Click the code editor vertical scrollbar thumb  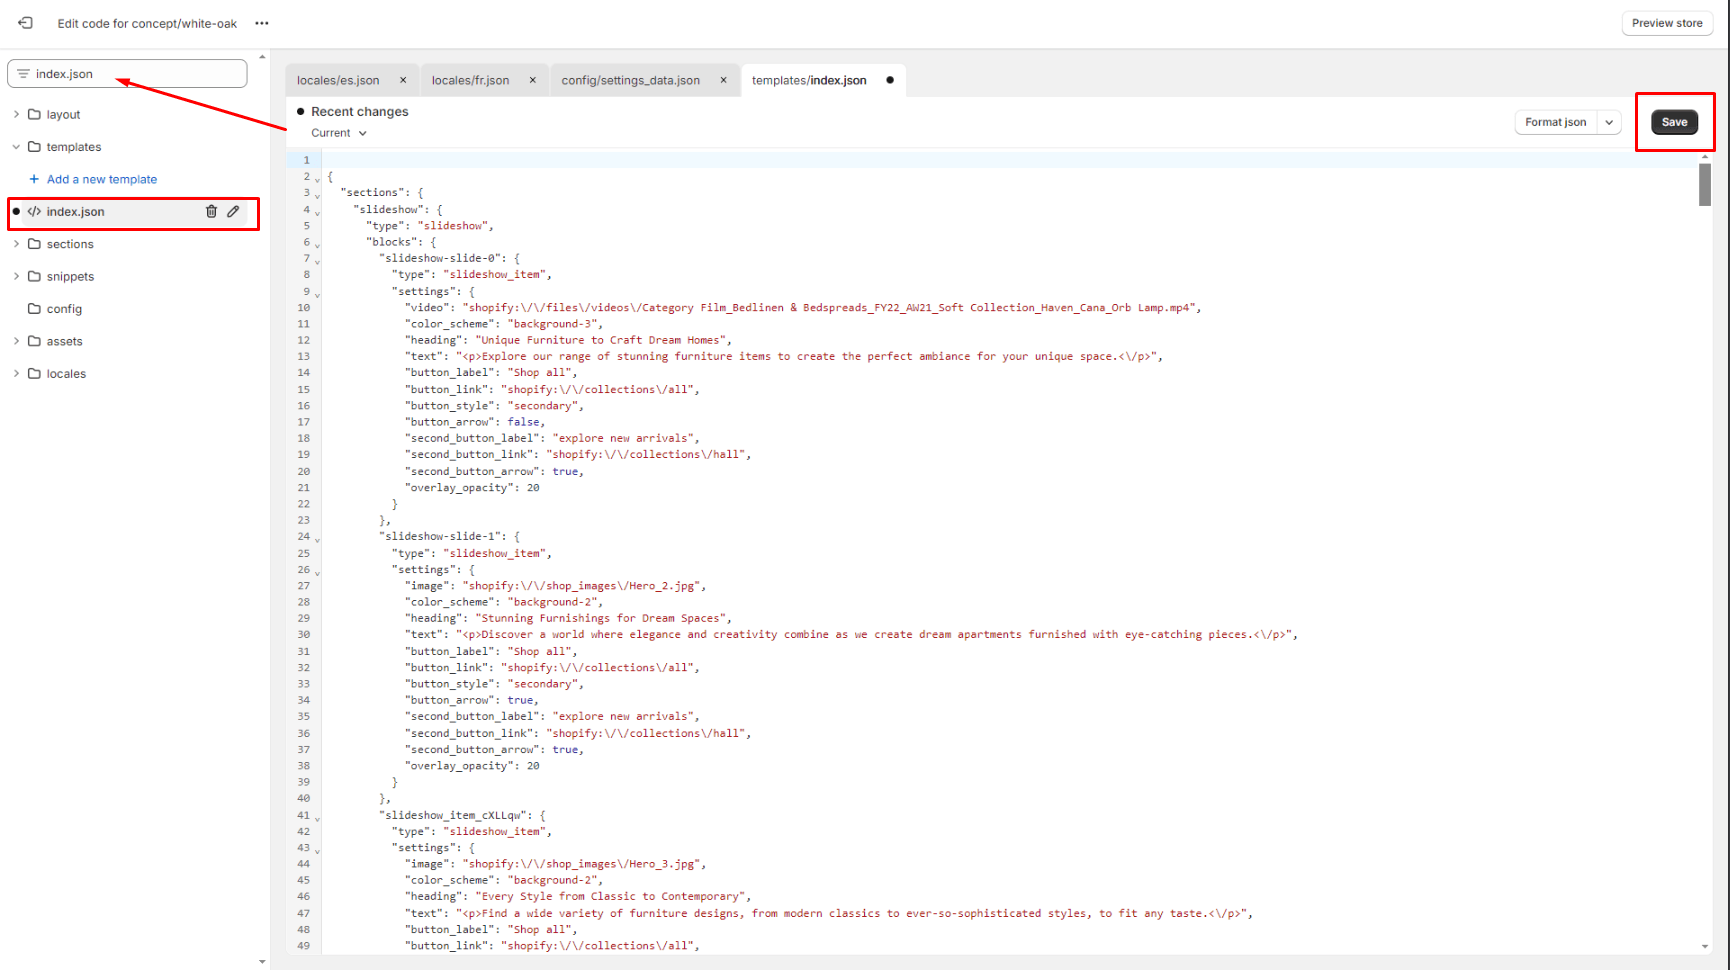click(1705, 184)
